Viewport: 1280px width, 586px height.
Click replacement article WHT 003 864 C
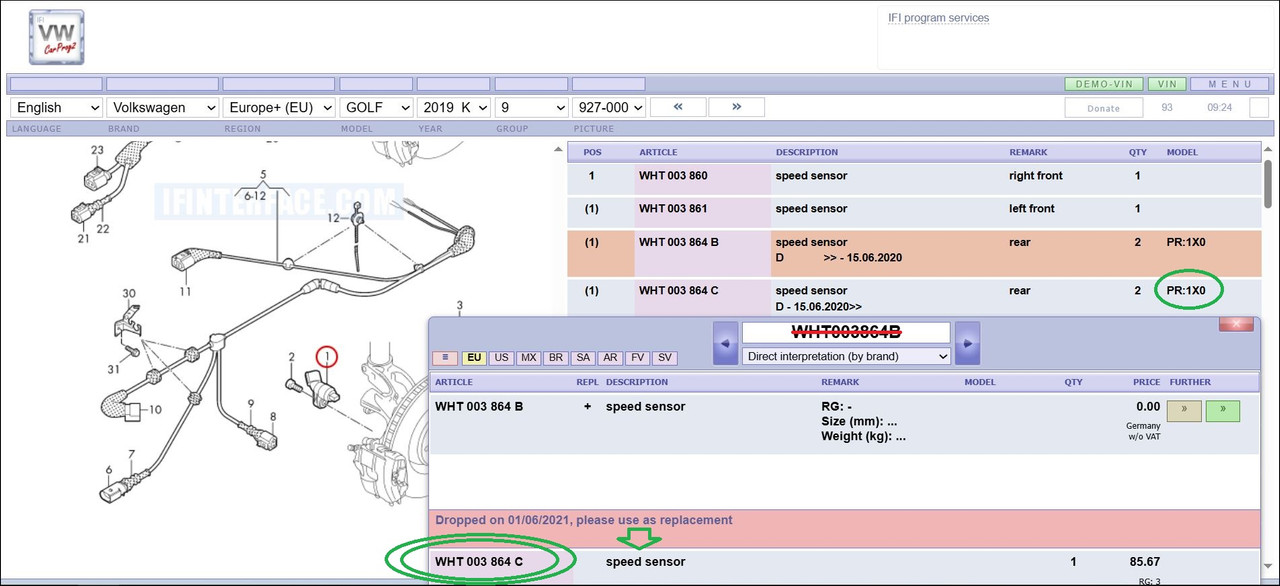click(479, 562)
